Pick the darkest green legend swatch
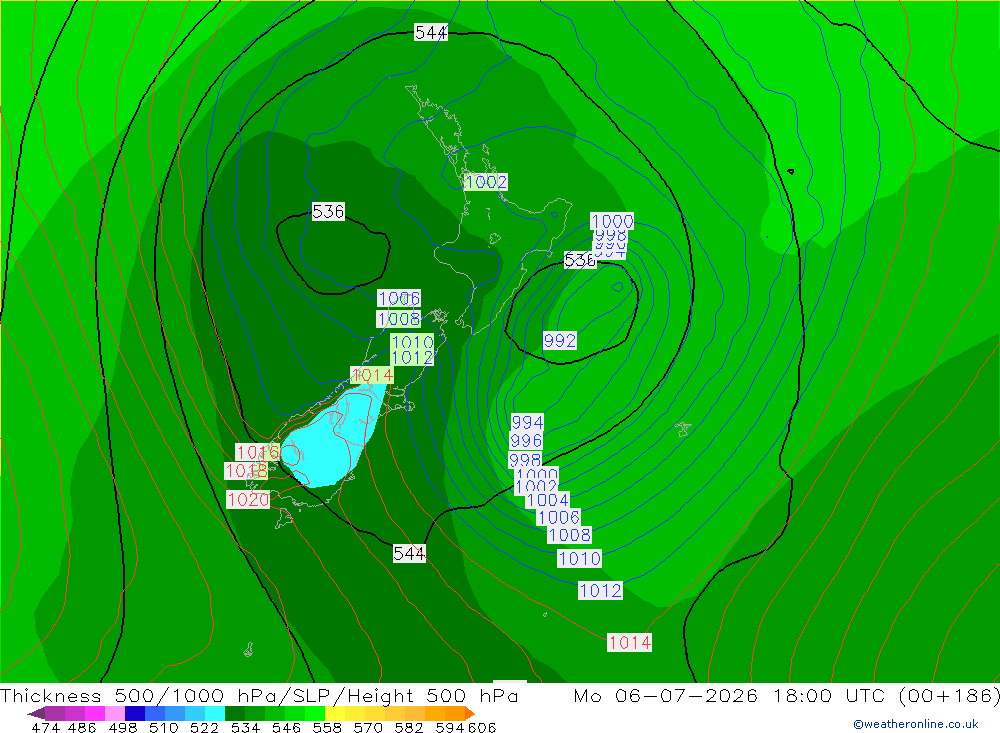This screenshot has height=733, width=1000. (235, 713)
